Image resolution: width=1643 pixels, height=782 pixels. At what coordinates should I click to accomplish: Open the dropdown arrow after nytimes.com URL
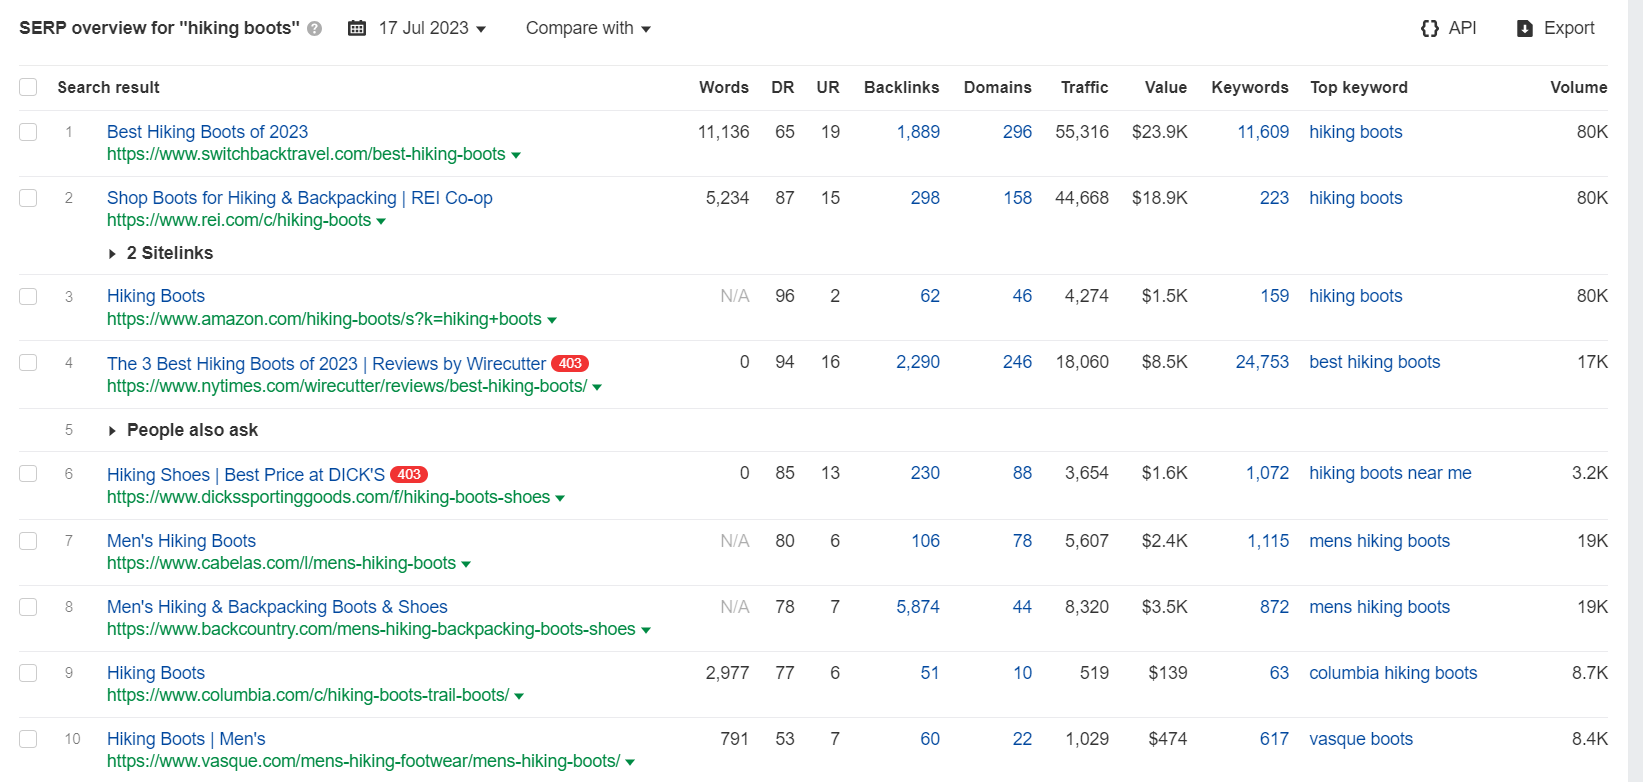pyautogui.click(x=597, y=387)
